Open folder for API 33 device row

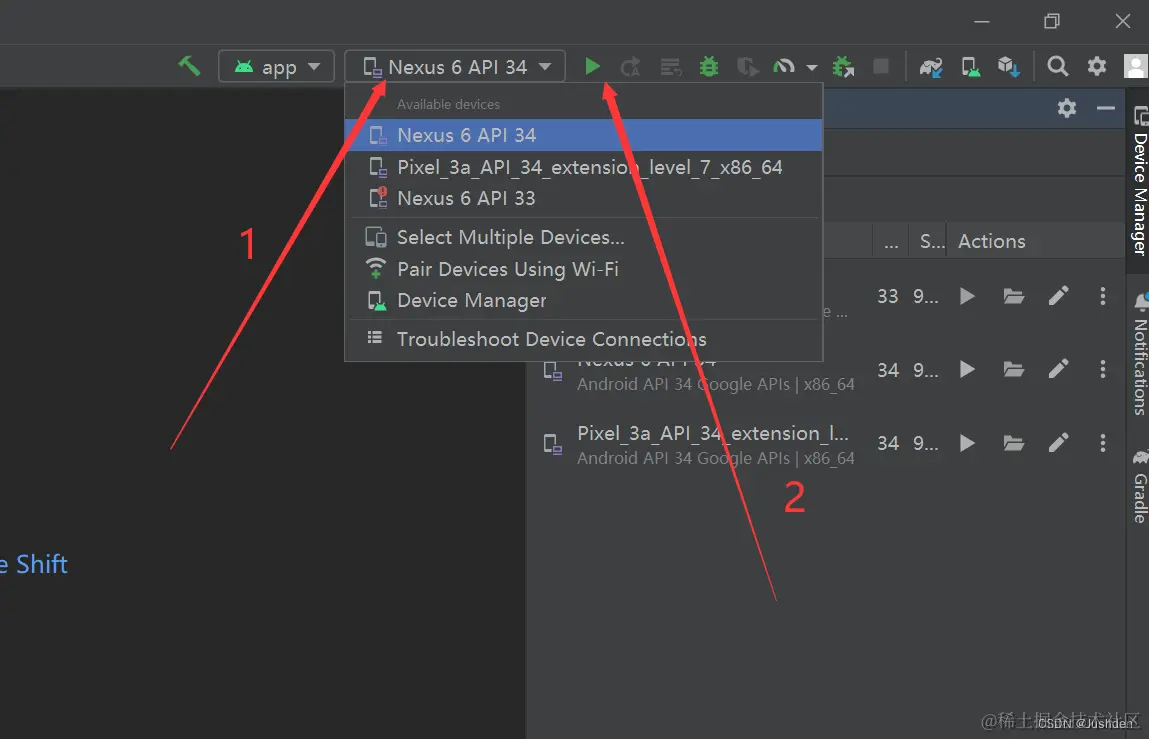tap(1013, 296)
